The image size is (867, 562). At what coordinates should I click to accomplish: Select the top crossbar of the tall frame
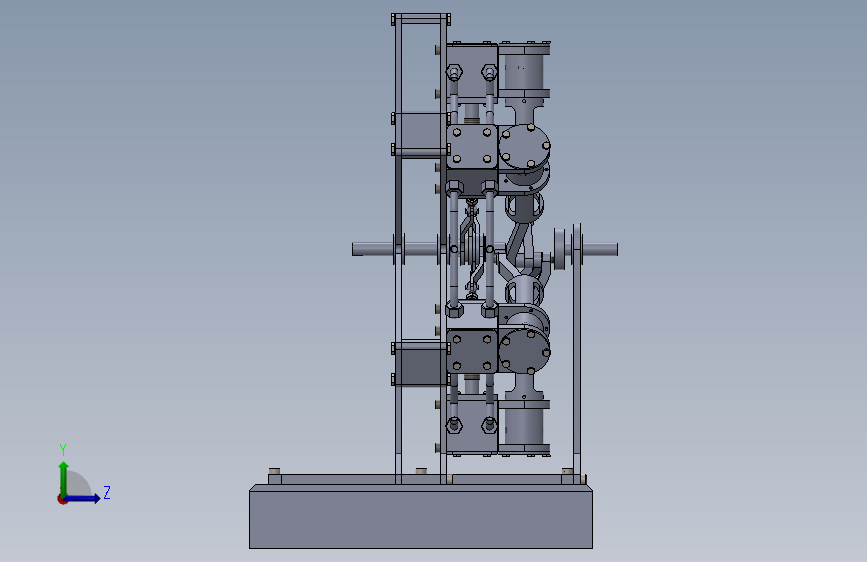421,19
